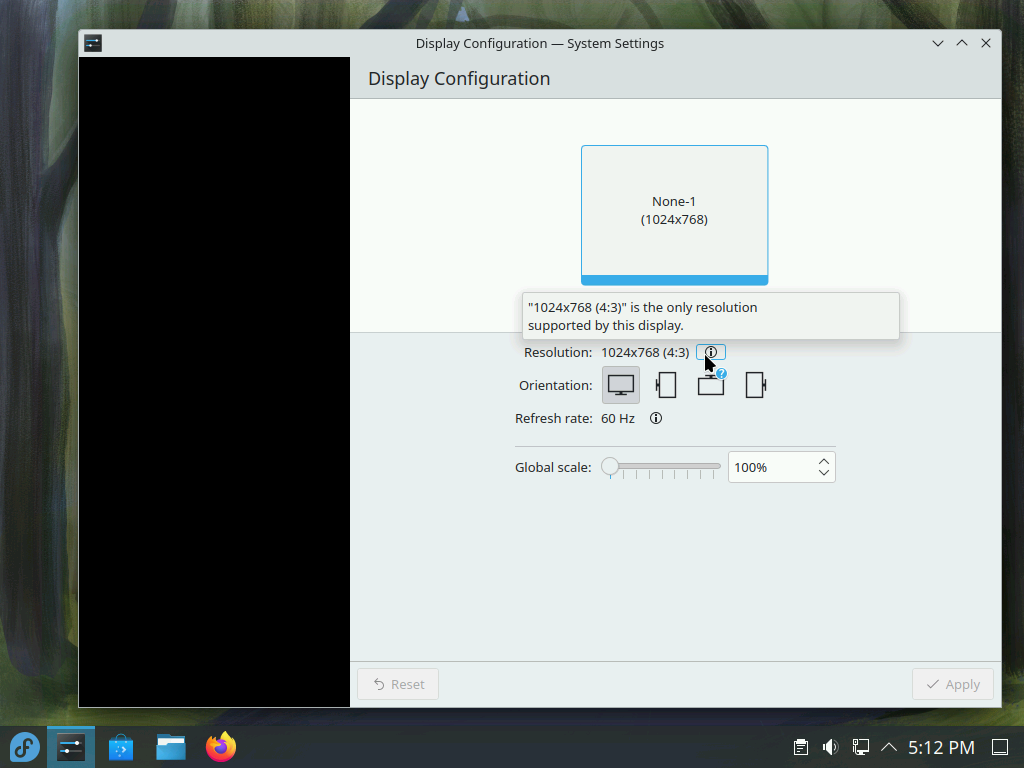Open the clipboard tray icon
Viewport: 1024px width, 768px height.
(801, 747)
